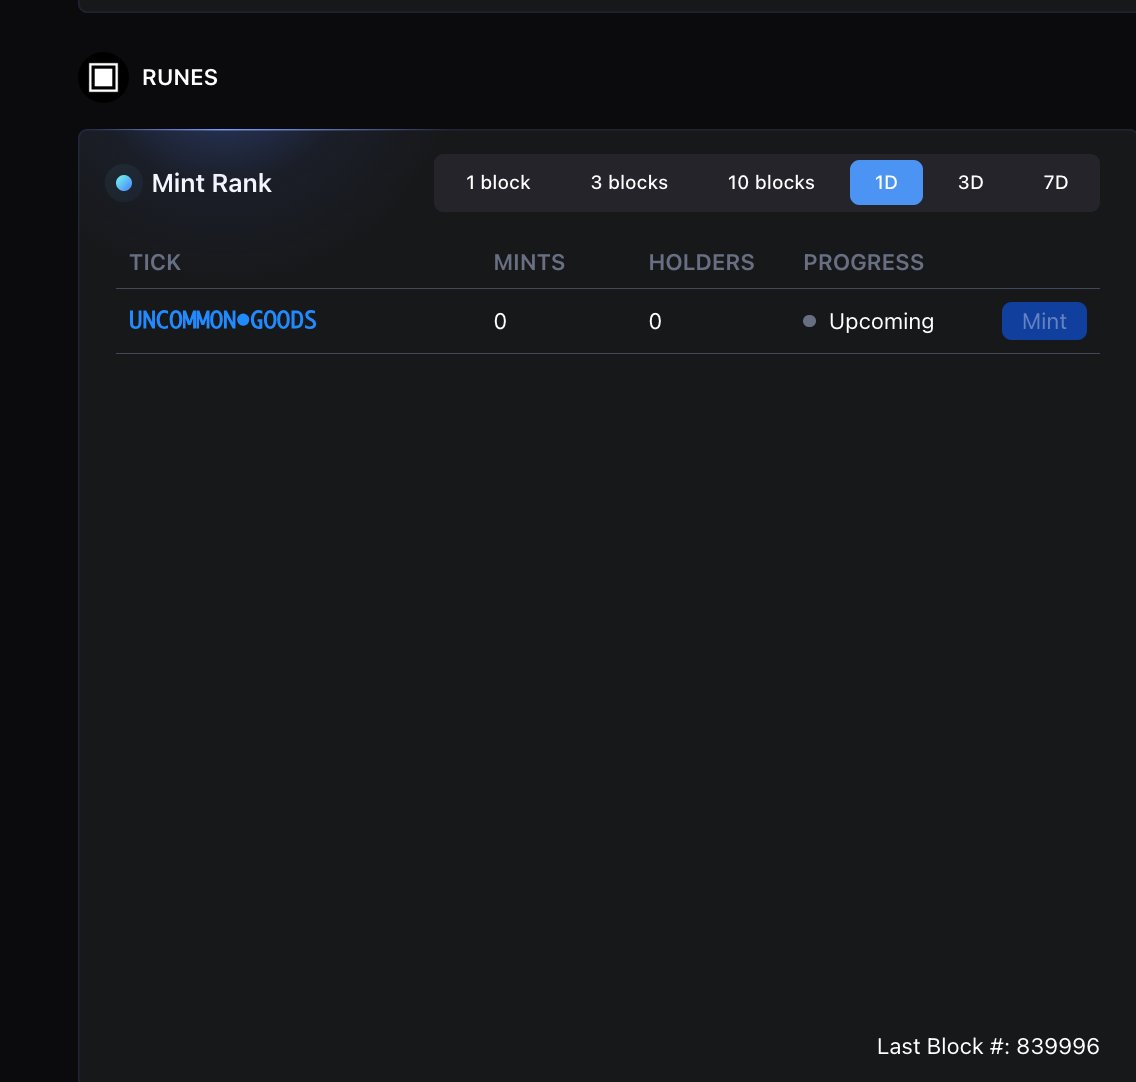Select the 3 blocks time filter
This screenshot has height=1082, width=1136.
[x=629, y=183]
